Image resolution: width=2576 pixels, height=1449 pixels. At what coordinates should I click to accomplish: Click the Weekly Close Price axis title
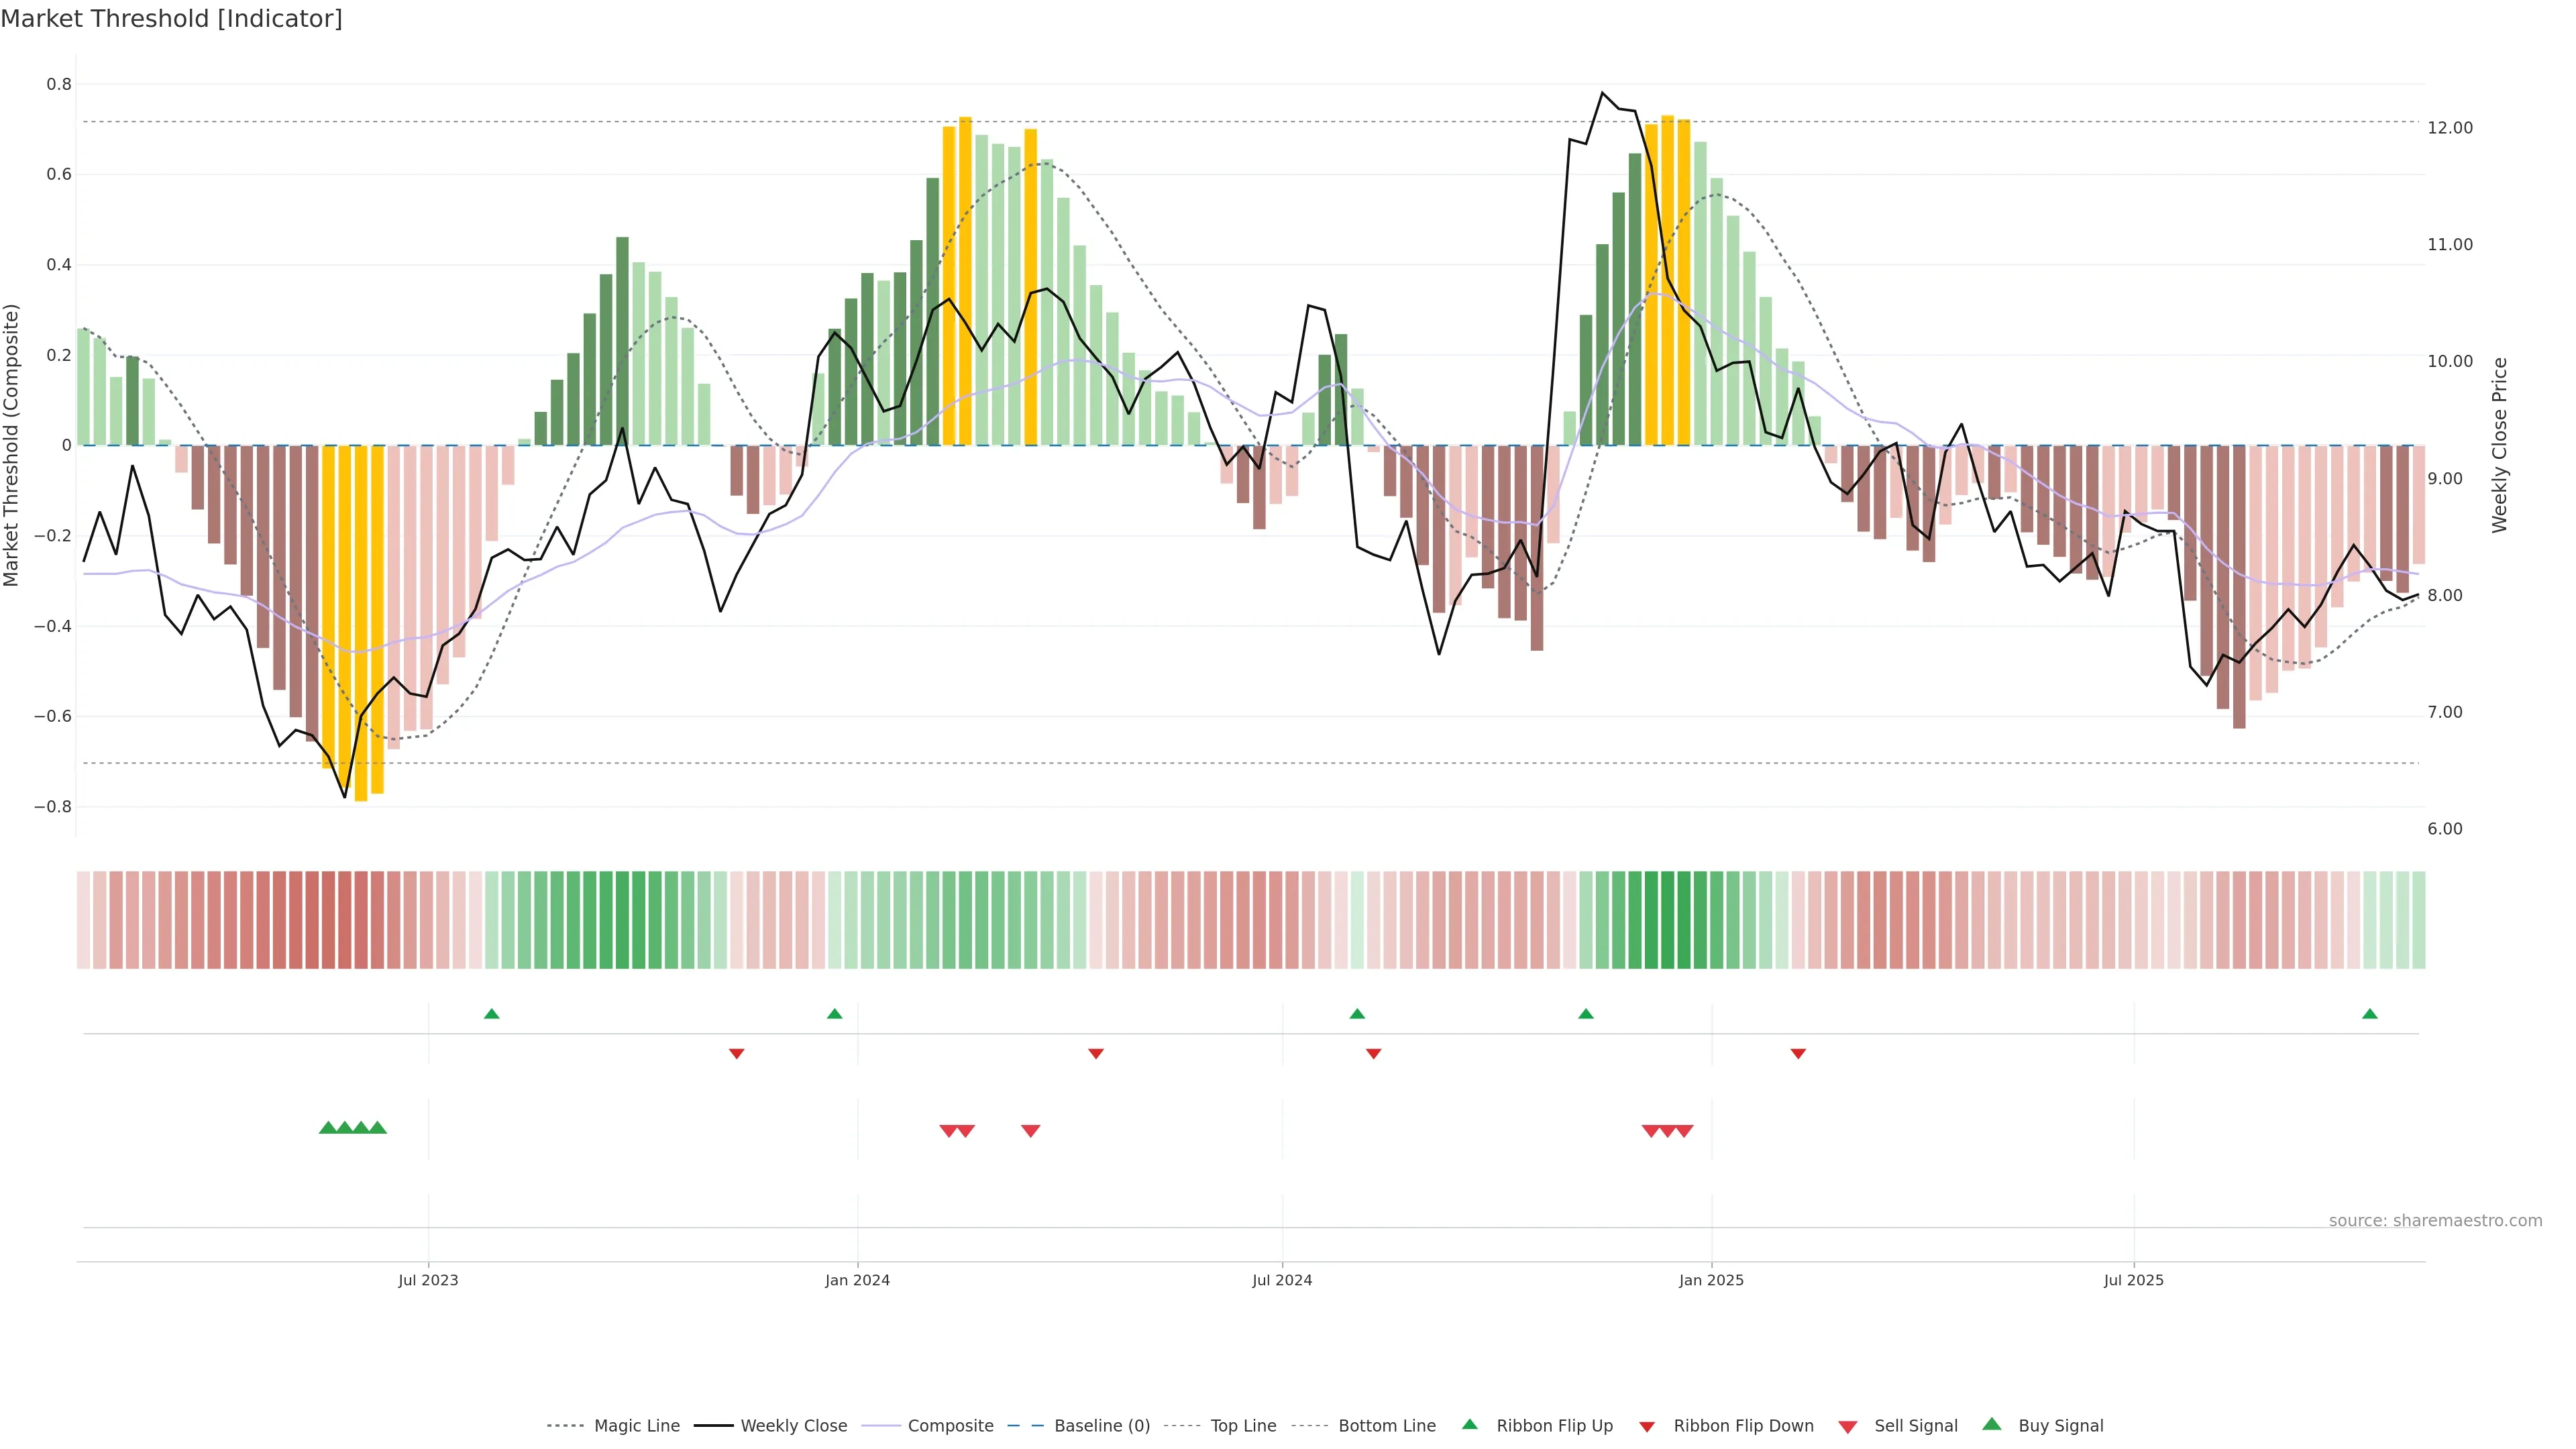click(2500, 445)
